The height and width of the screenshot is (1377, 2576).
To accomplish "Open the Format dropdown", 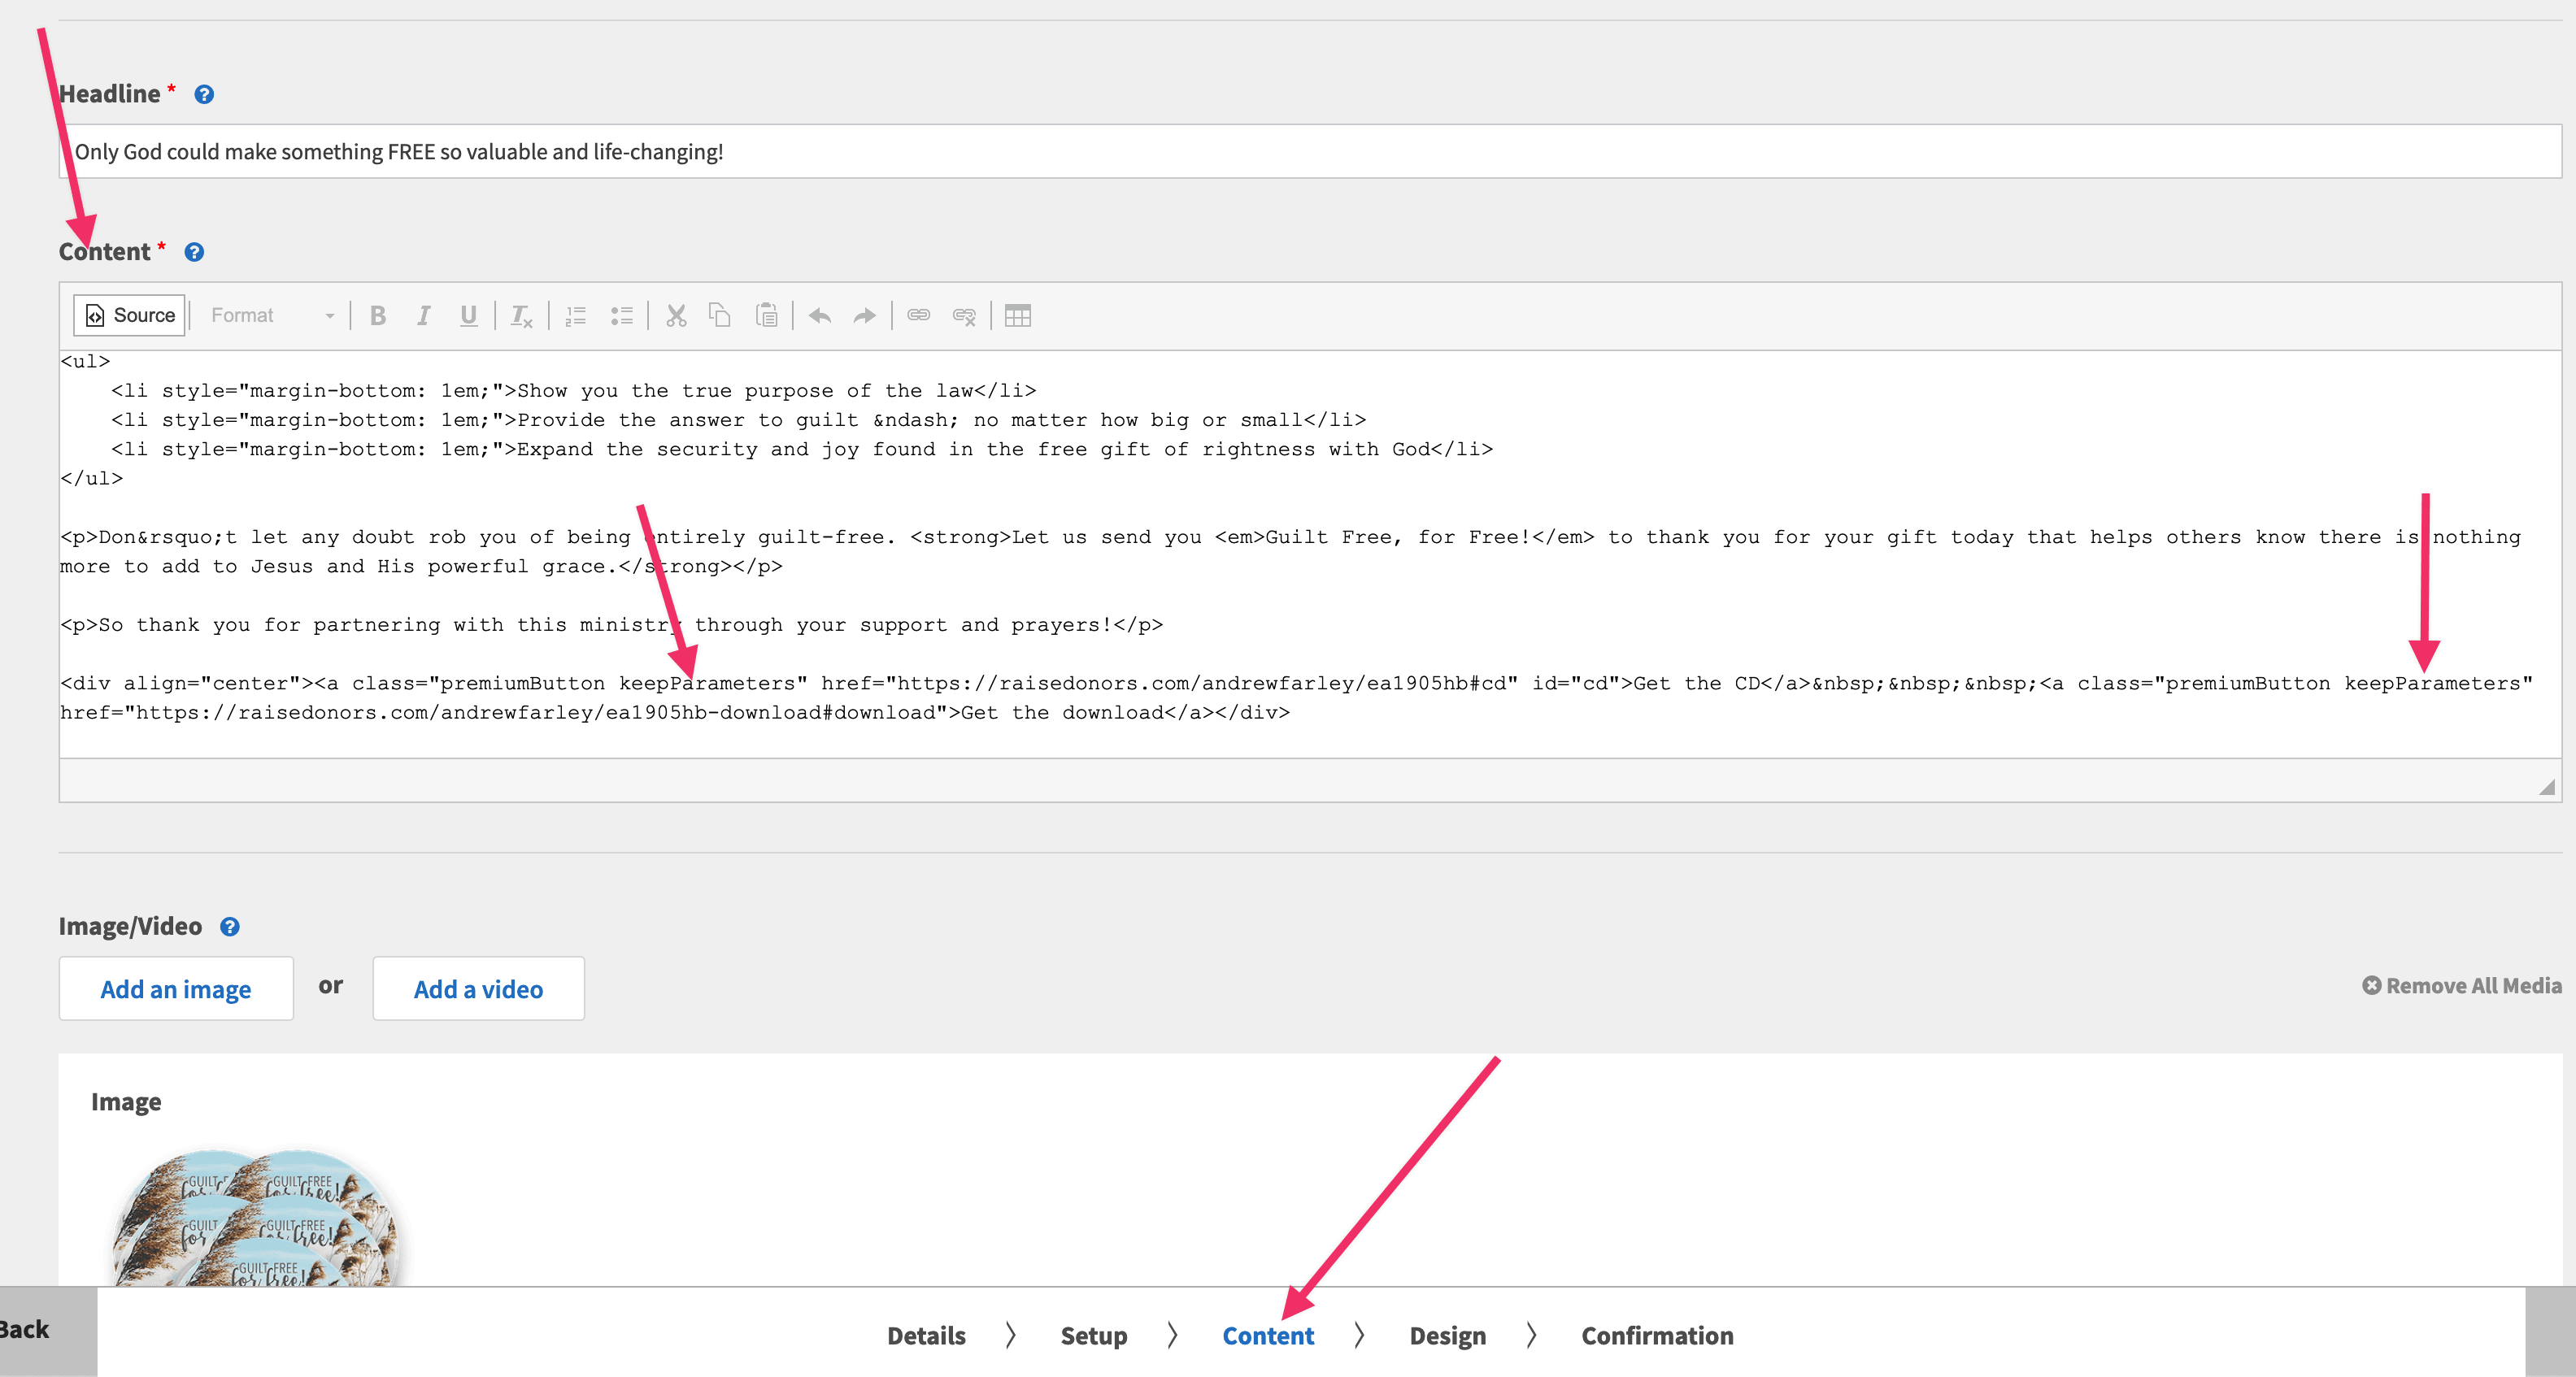I will 271,315.
